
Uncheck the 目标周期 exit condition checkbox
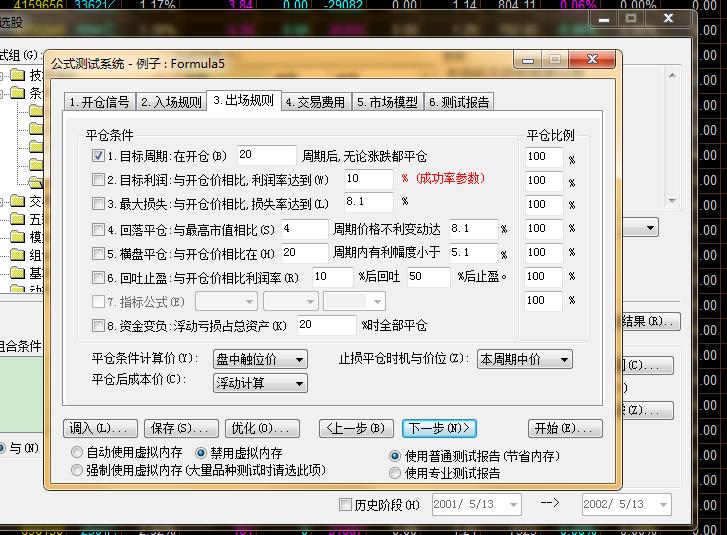click(98, 156)
